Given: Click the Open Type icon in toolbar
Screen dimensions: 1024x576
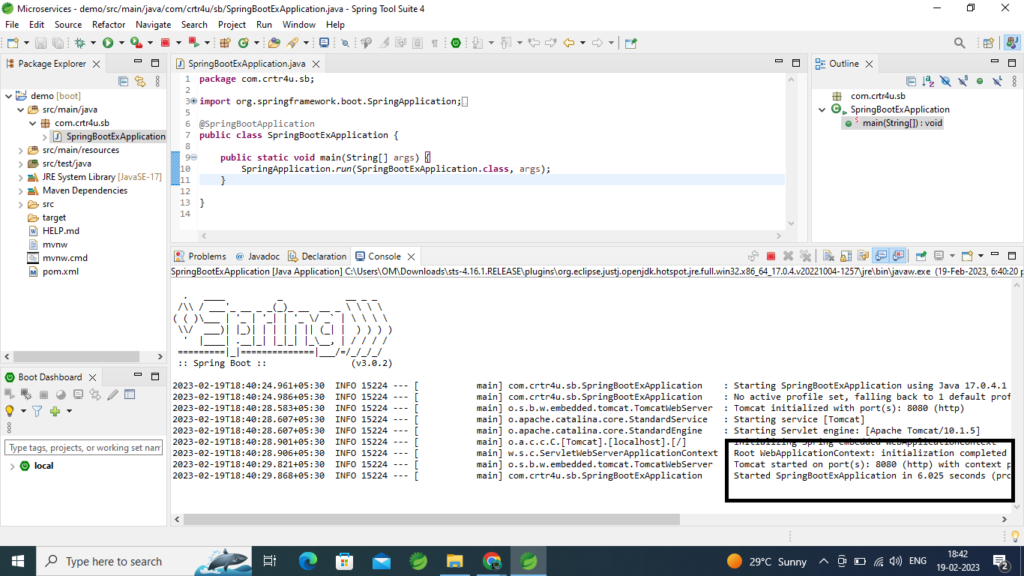Looking at the screenshot, I should 274,43.
